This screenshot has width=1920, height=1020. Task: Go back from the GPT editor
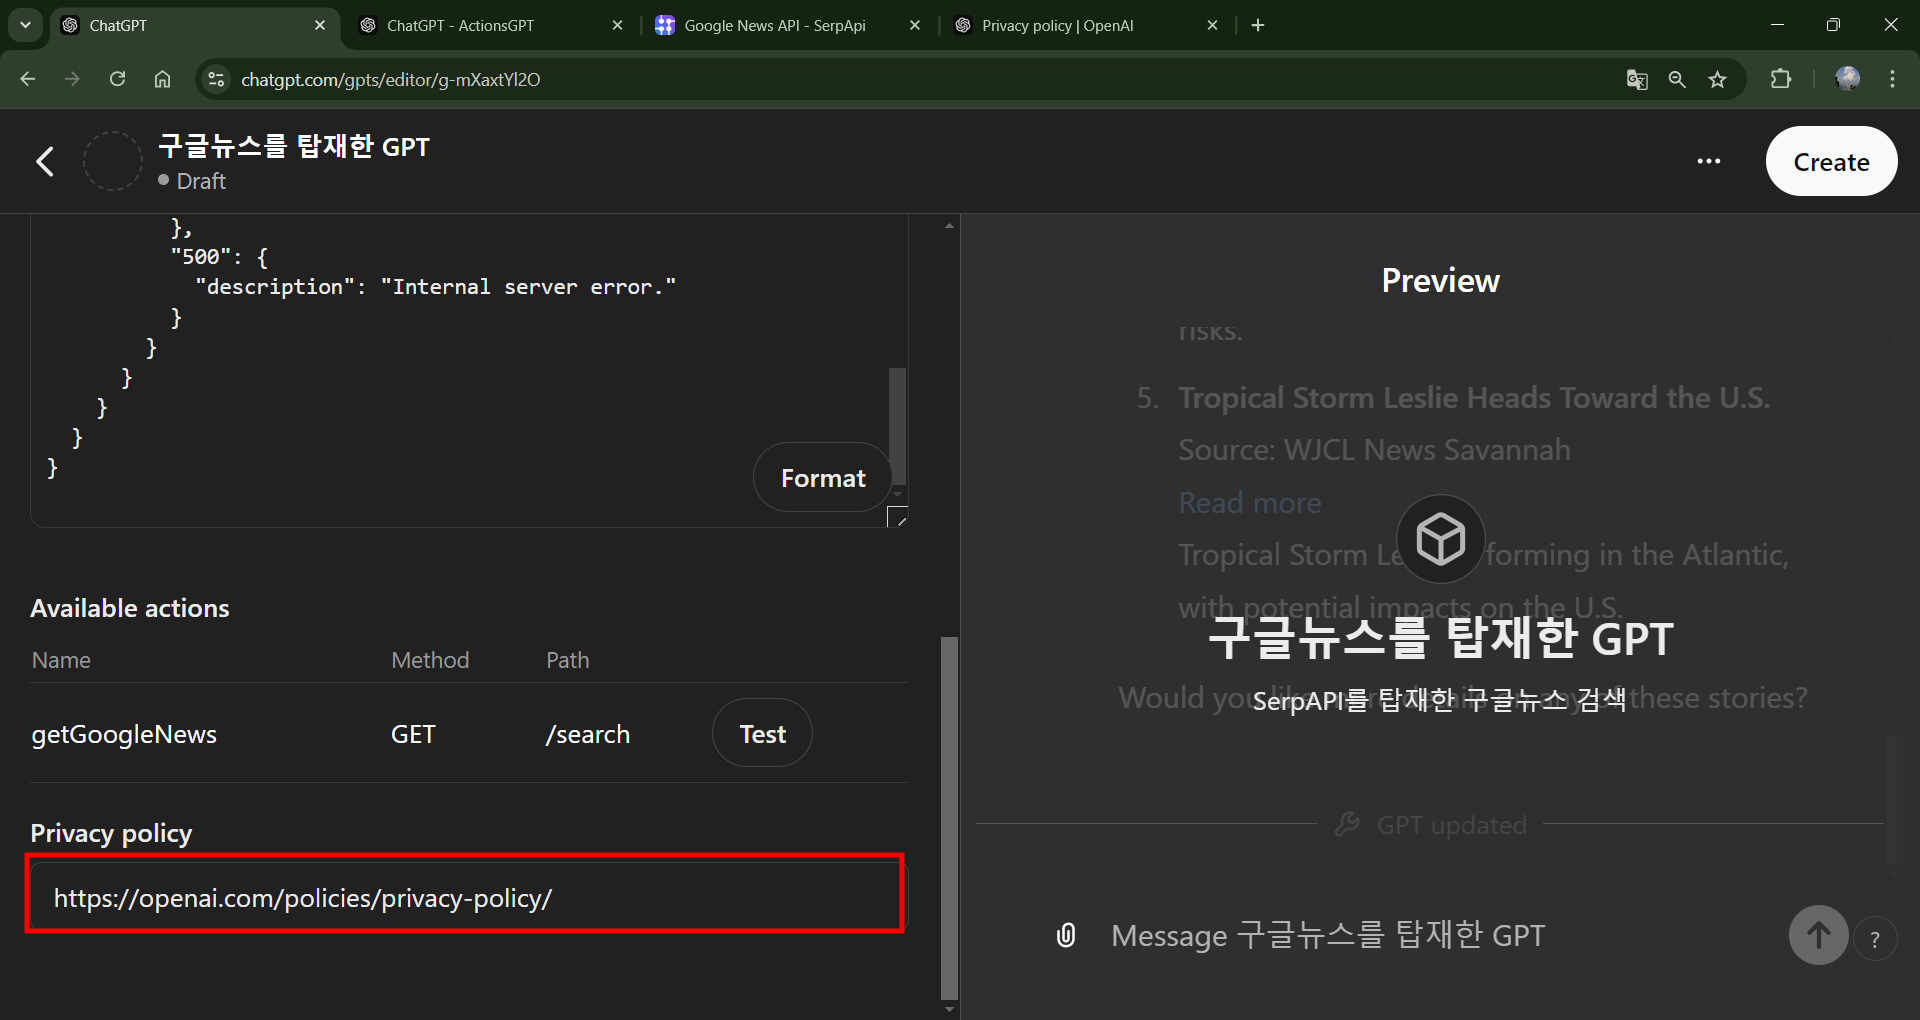(45, 161)
